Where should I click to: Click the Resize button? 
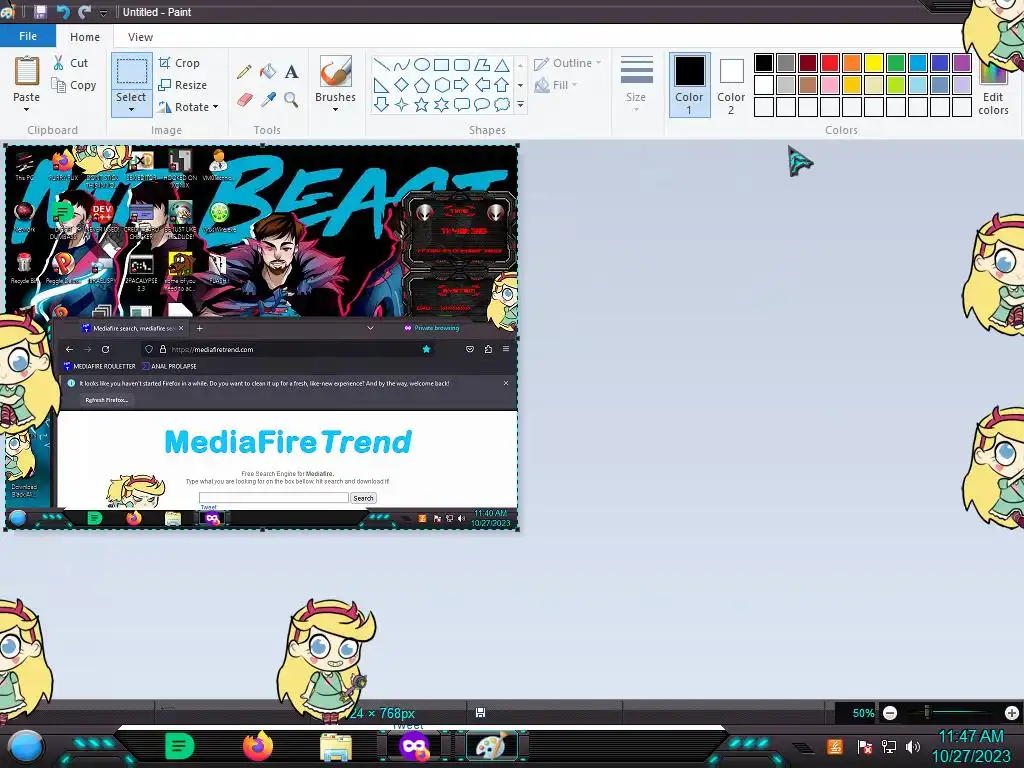click(183, 85)
